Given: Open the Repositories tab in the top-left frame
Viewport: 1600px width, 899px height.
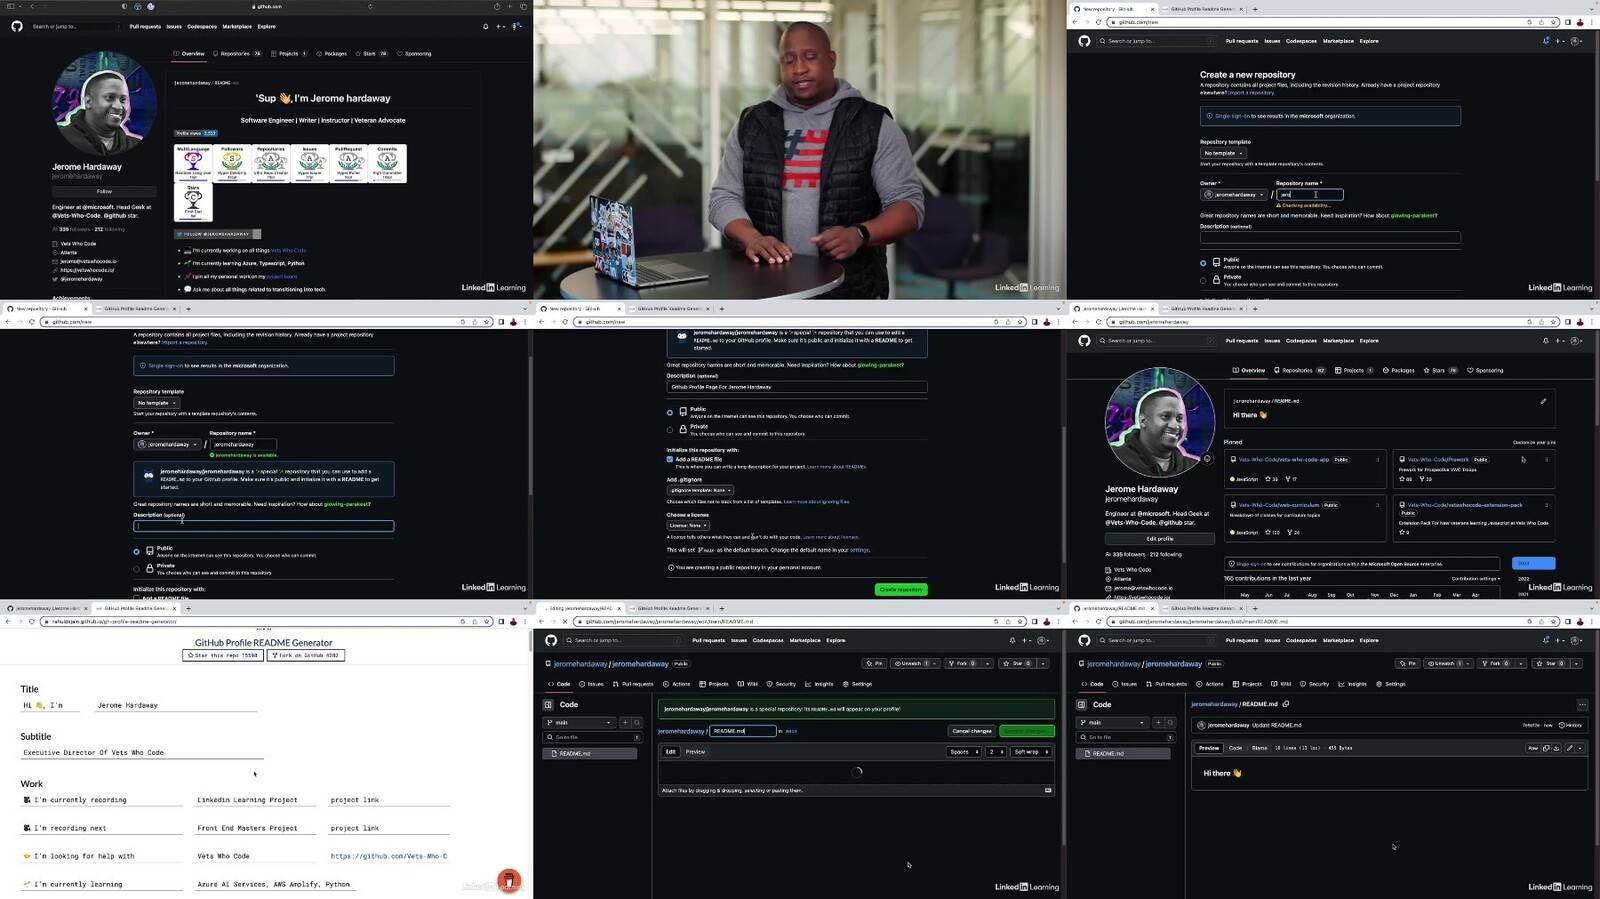Looking at the screenshot, I should [x=236, y=54].
